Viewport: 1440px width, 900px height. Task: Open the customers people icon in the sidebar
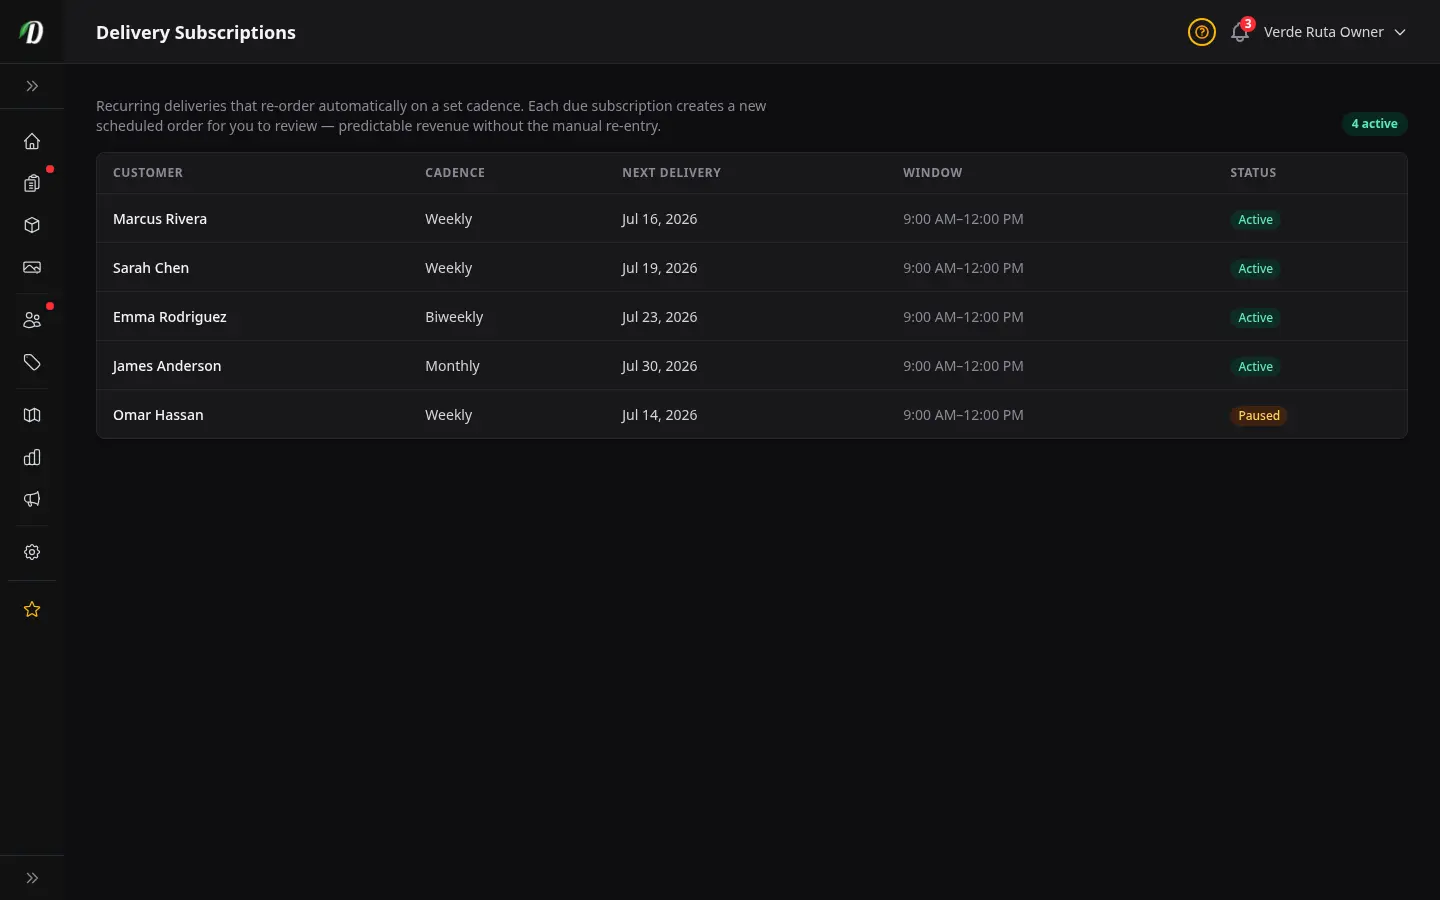point(32,320)
